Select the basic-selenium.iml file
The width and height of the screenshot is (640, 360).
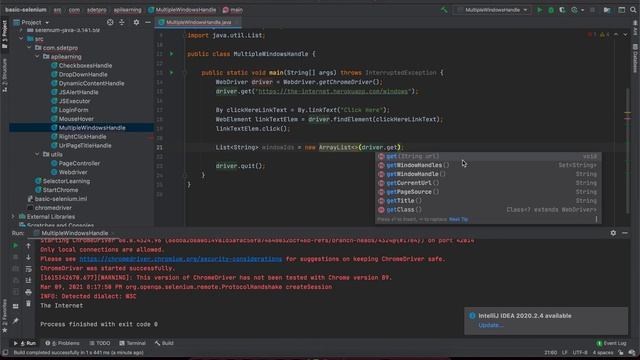(60, 199)
